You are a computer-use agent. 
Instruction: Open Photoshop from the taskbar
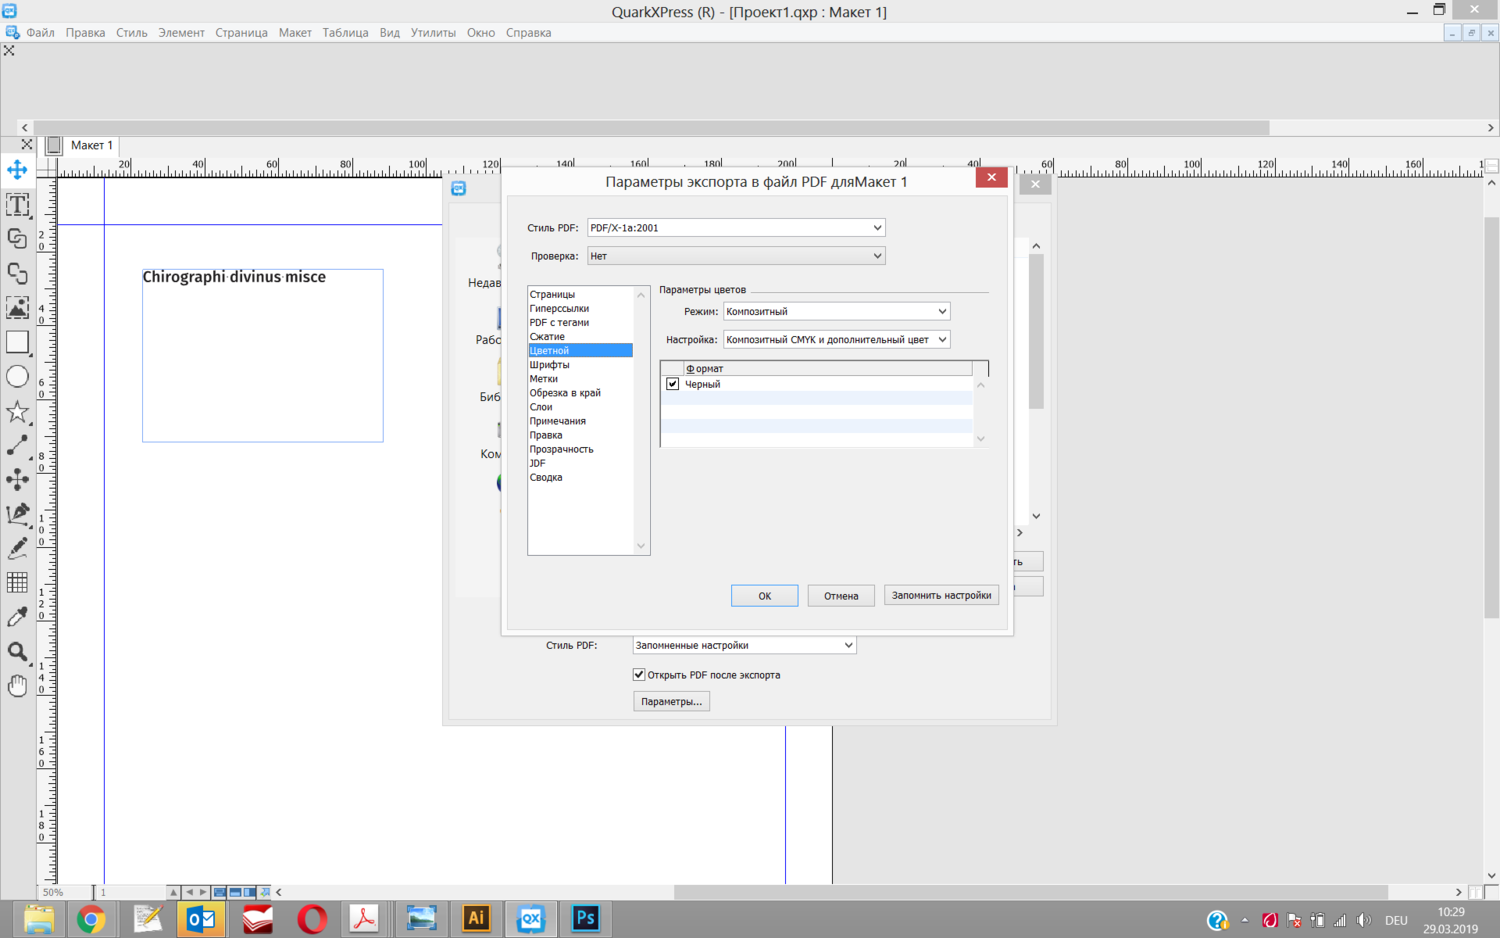(585, 918)
